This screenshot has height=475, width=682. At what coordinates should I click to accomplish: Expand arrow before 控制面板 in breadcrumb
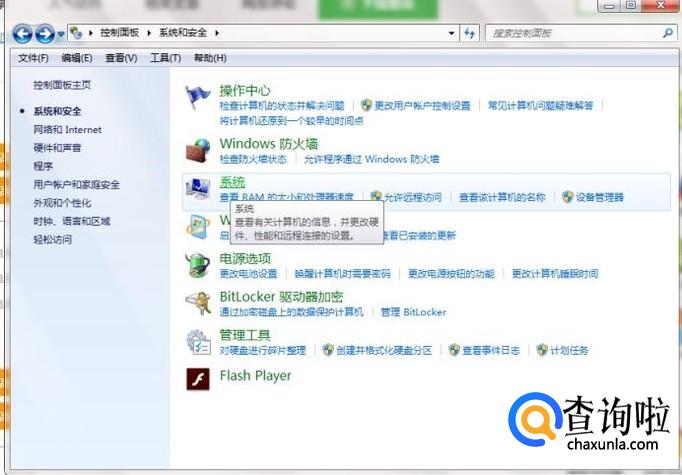(x=91, y=33)
